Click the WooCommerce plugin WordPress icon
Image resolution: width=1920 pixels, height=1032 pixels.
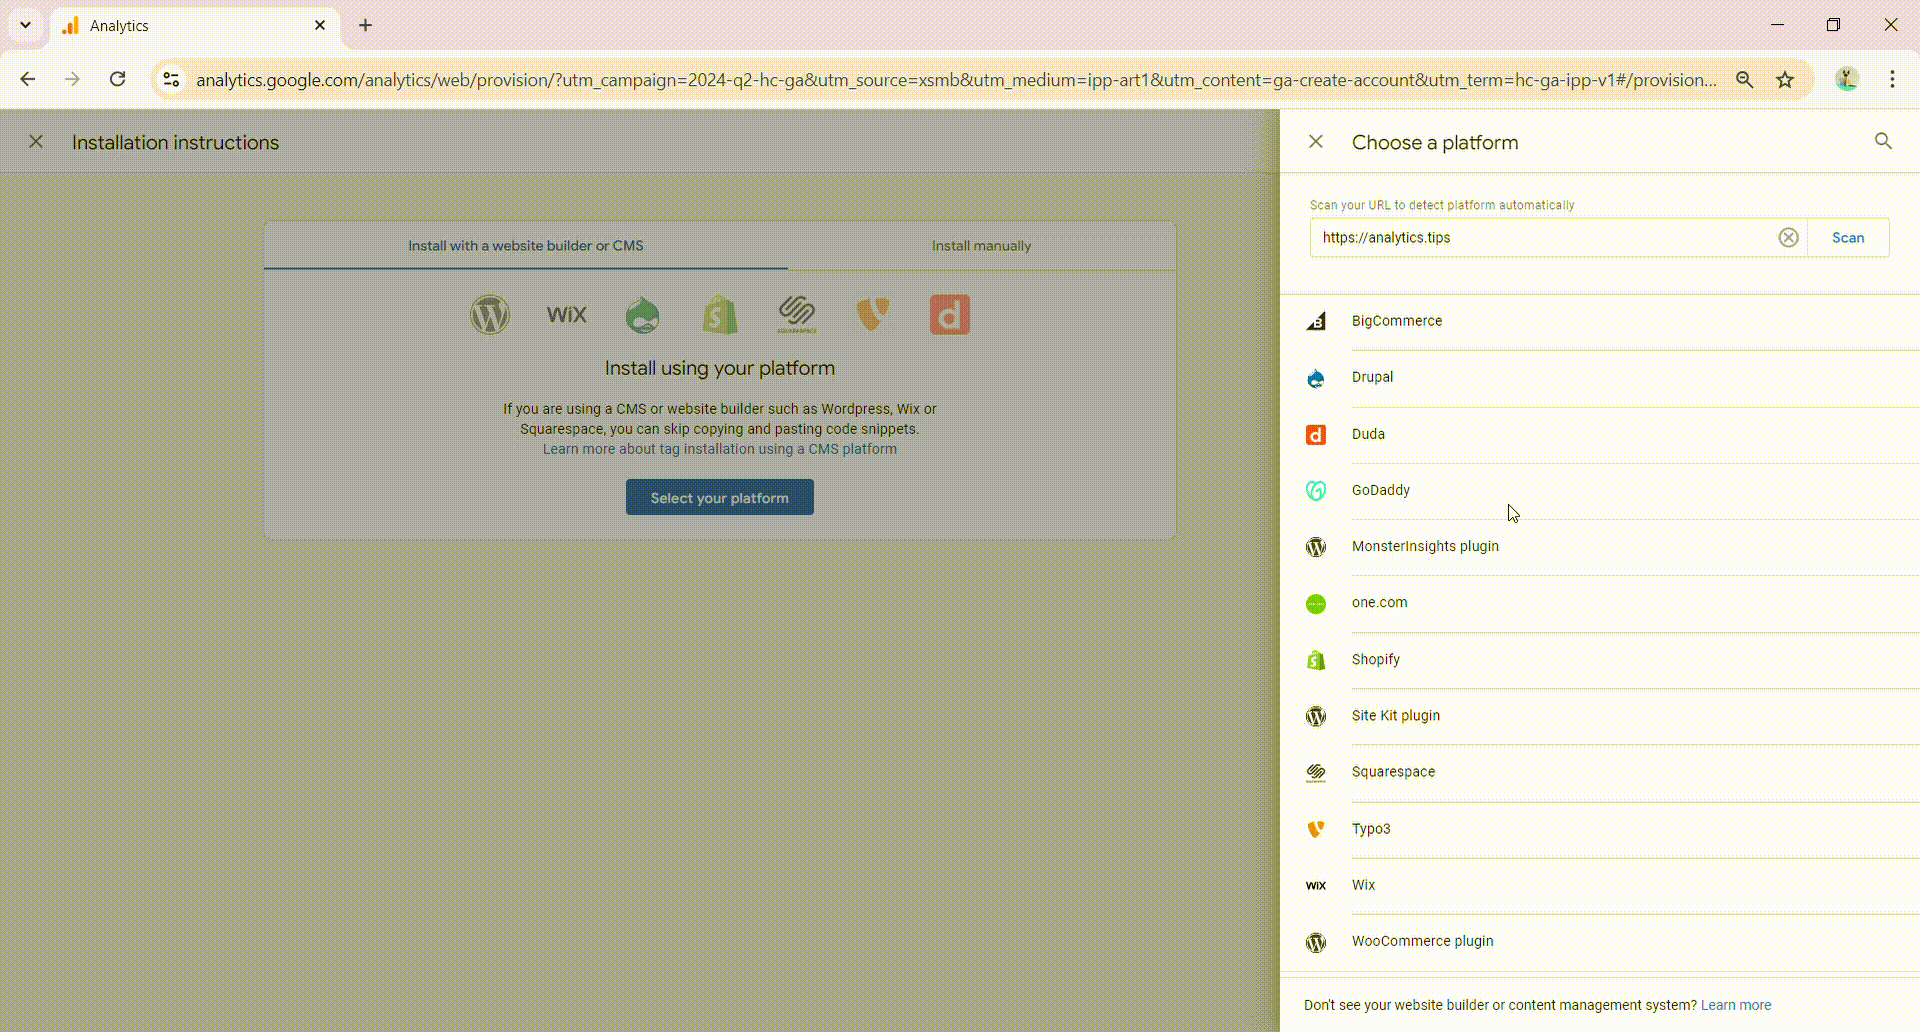(1316, 942)
